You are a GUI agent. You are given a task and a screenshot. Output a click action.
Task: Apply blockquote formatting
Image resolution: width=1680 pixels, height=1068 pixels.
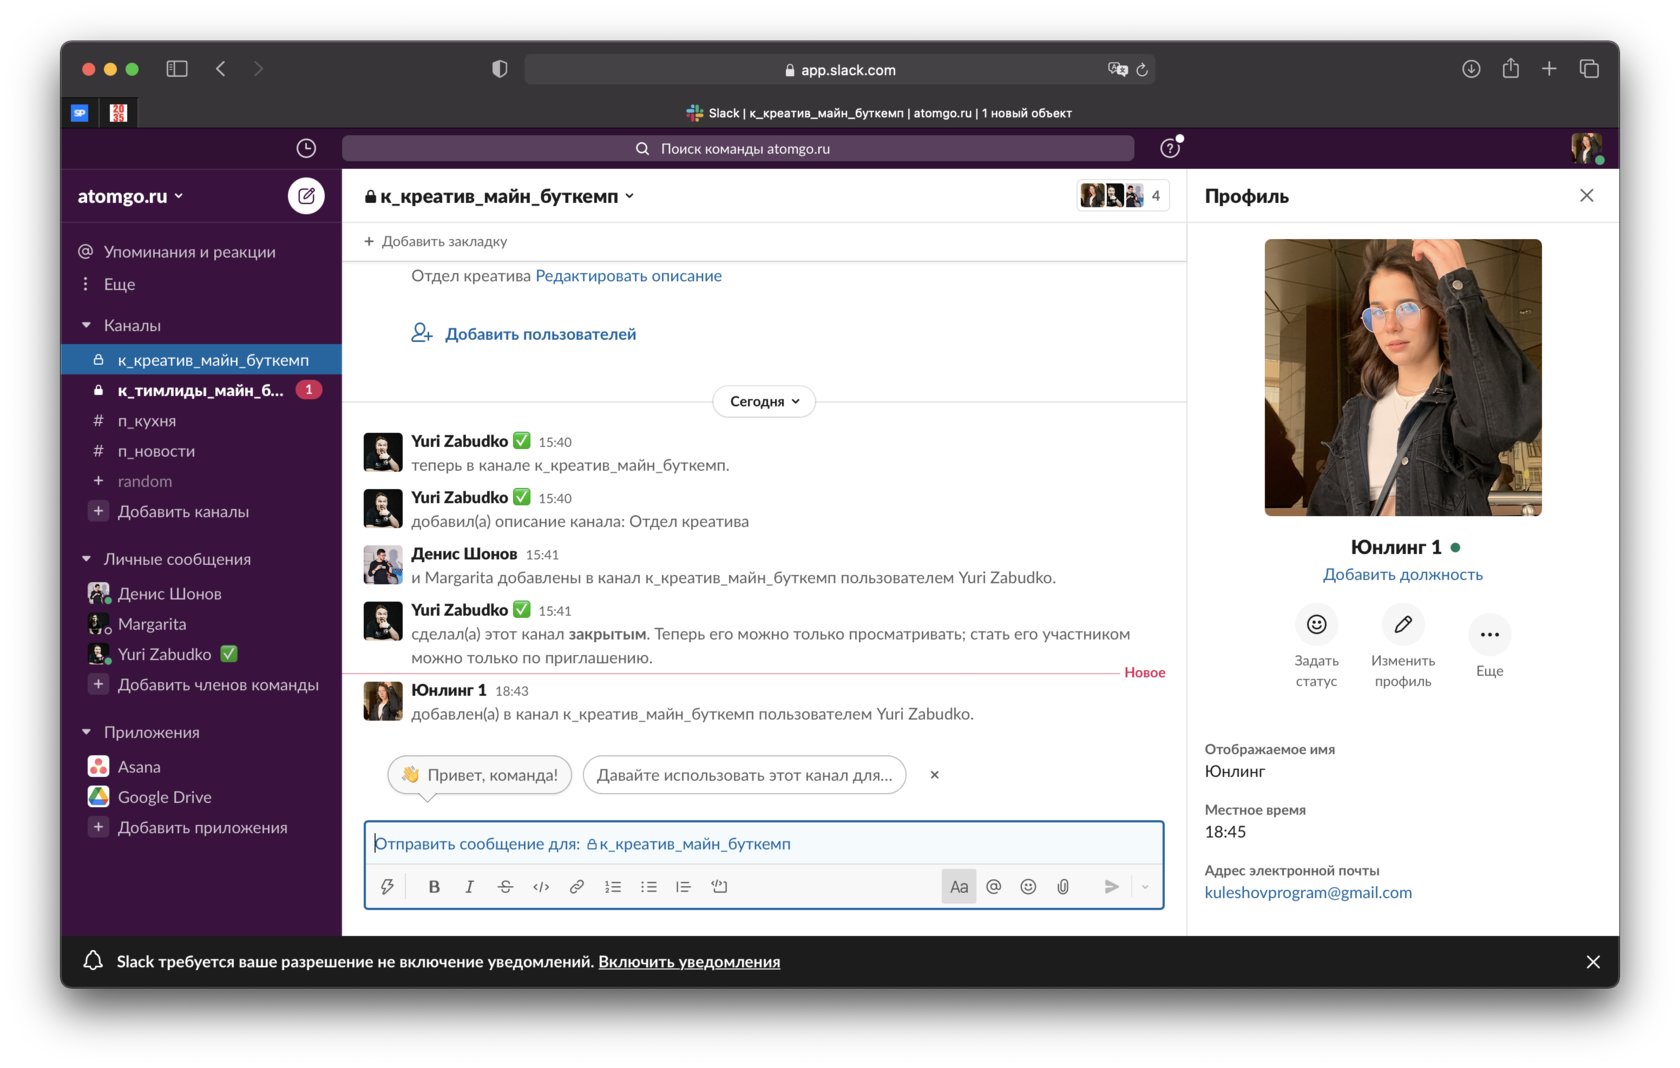point(684,886)
